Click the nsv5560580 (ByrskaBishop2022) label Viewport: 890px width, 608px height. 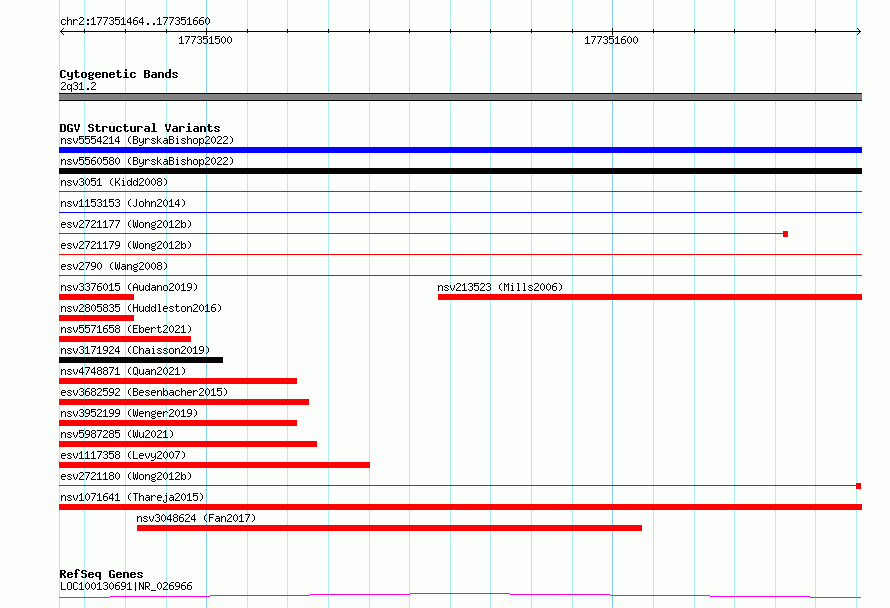tap(147, 161)
